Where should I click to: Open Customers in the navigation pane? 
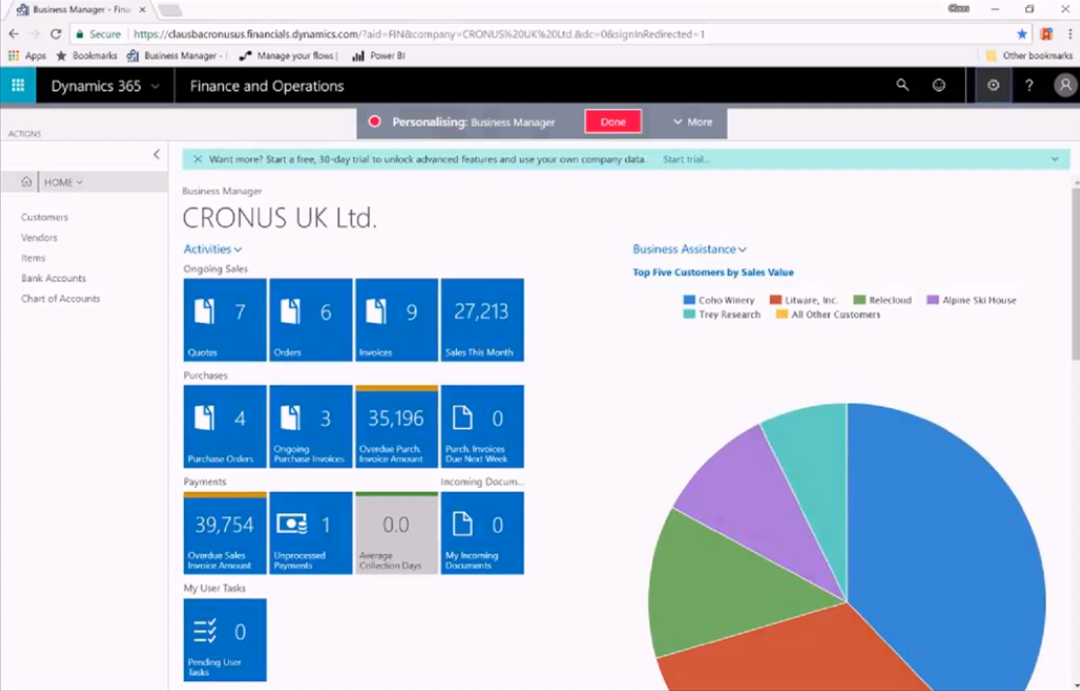[45, 217]
